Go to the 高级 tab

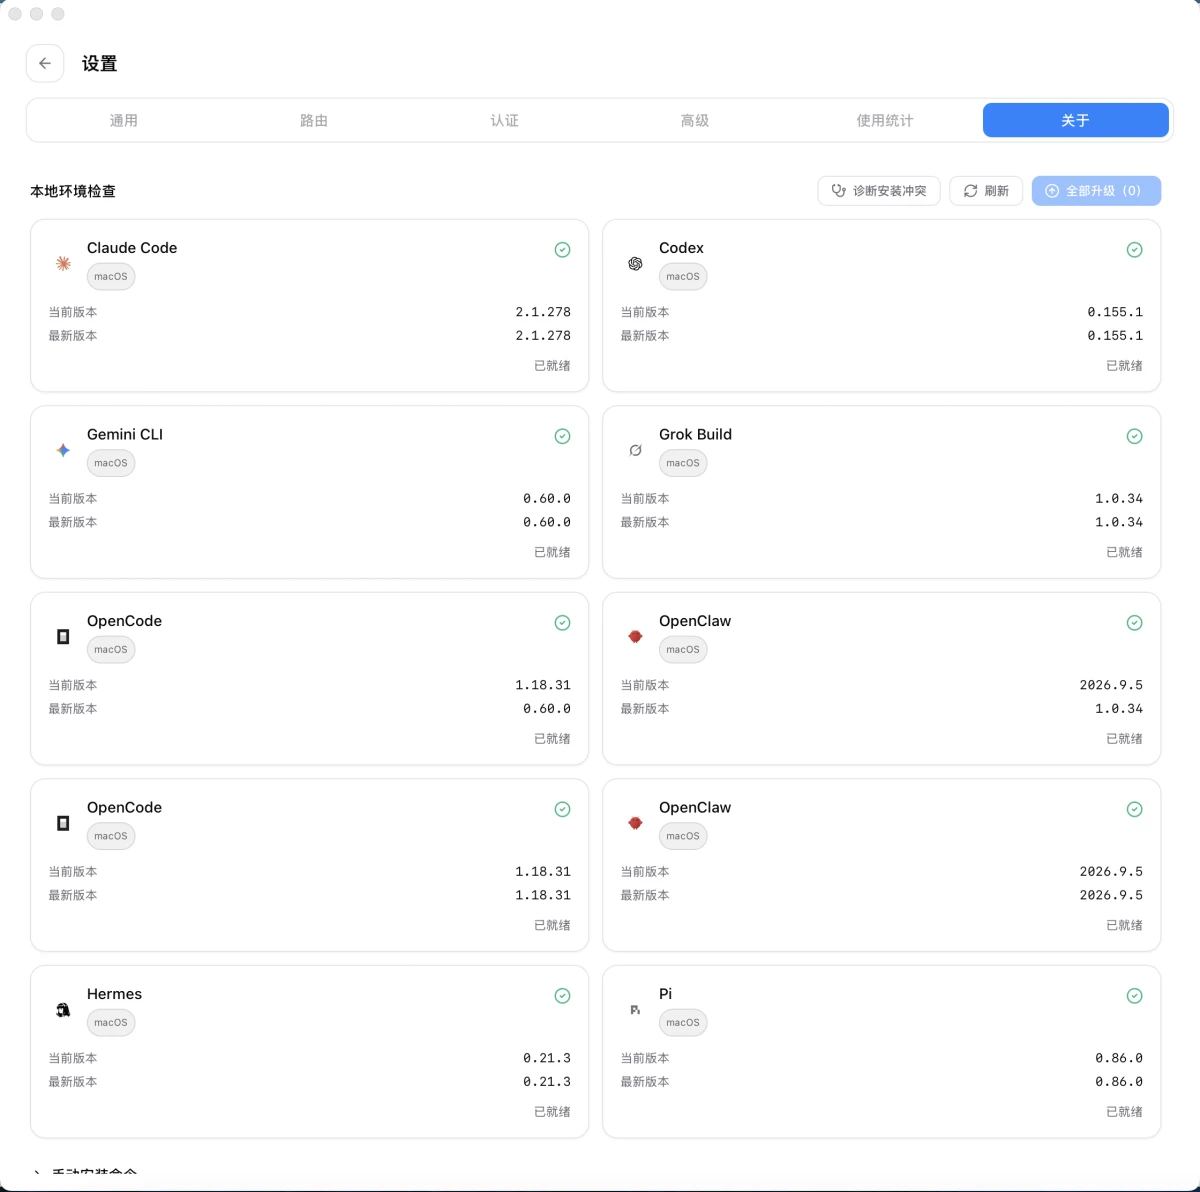click(x=694, y=120)
